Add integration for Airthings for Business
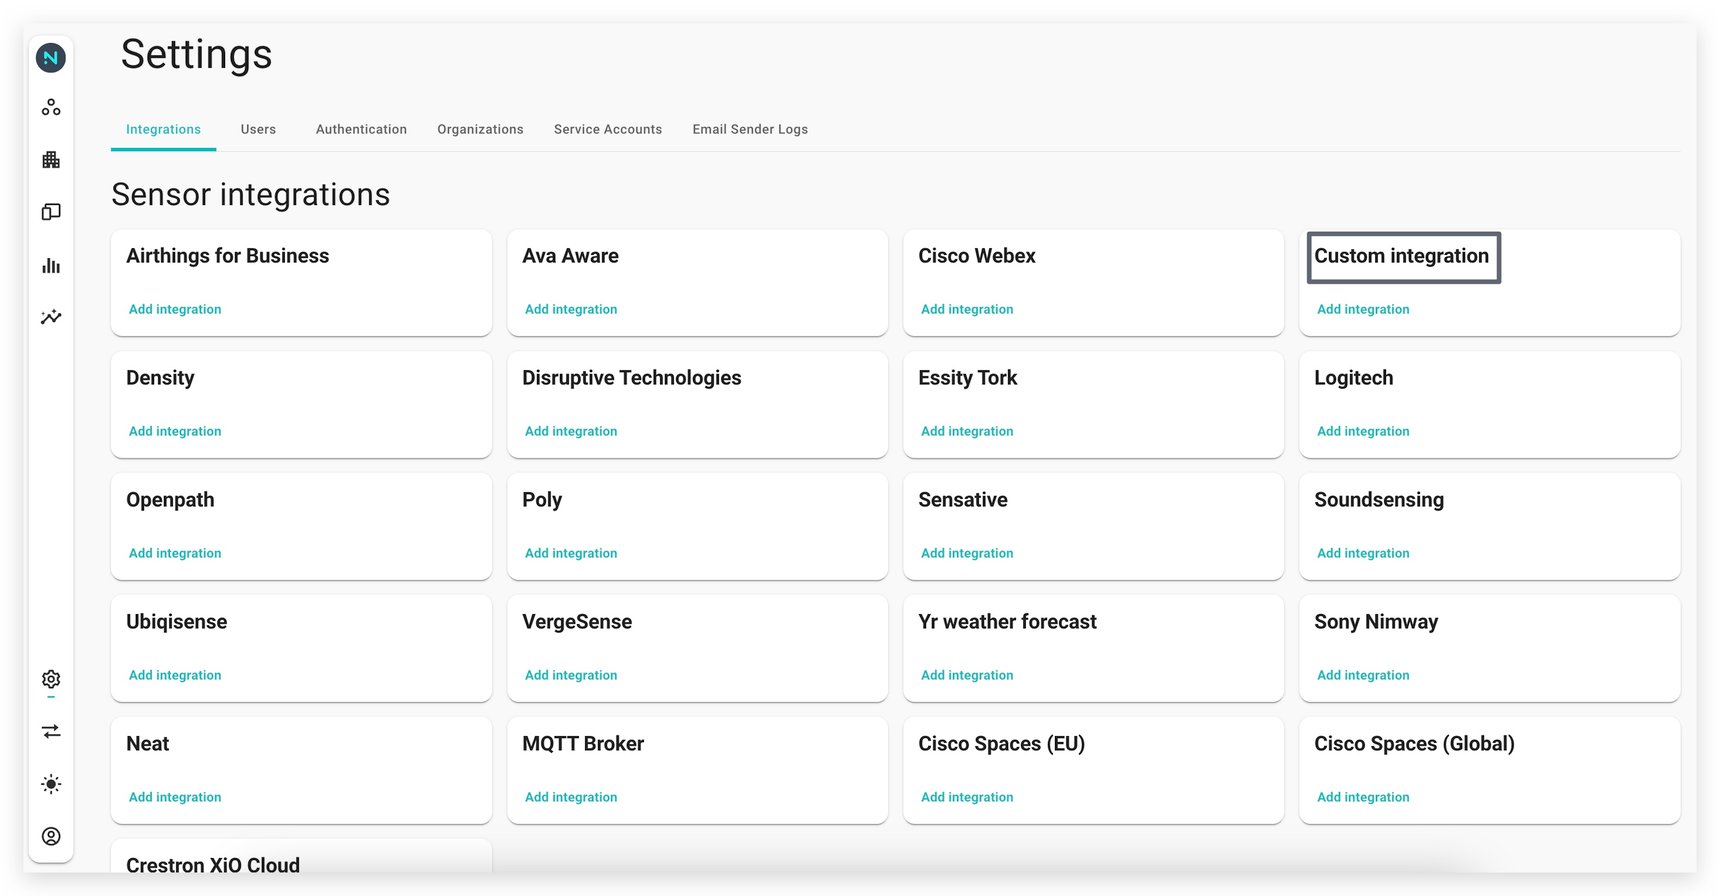The height and width of the screenshot is (896, 1720). [175, 309]
